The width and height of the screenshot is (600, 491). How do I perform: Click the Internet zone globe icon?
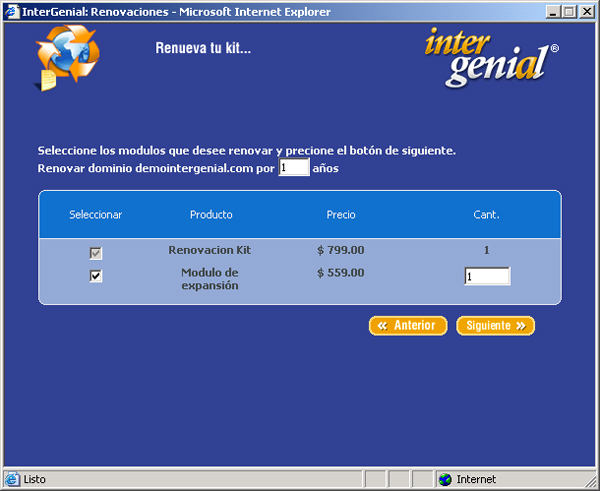point(445,479)
